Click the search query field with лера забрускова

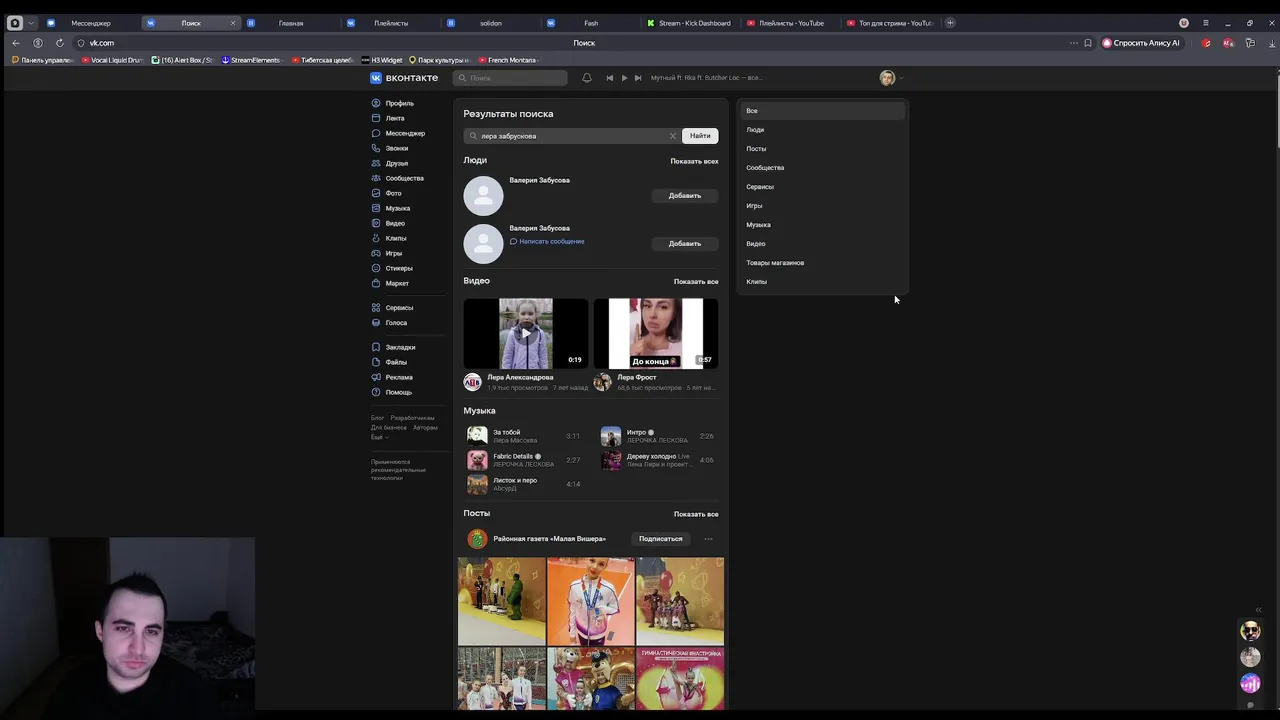point(572,136)
